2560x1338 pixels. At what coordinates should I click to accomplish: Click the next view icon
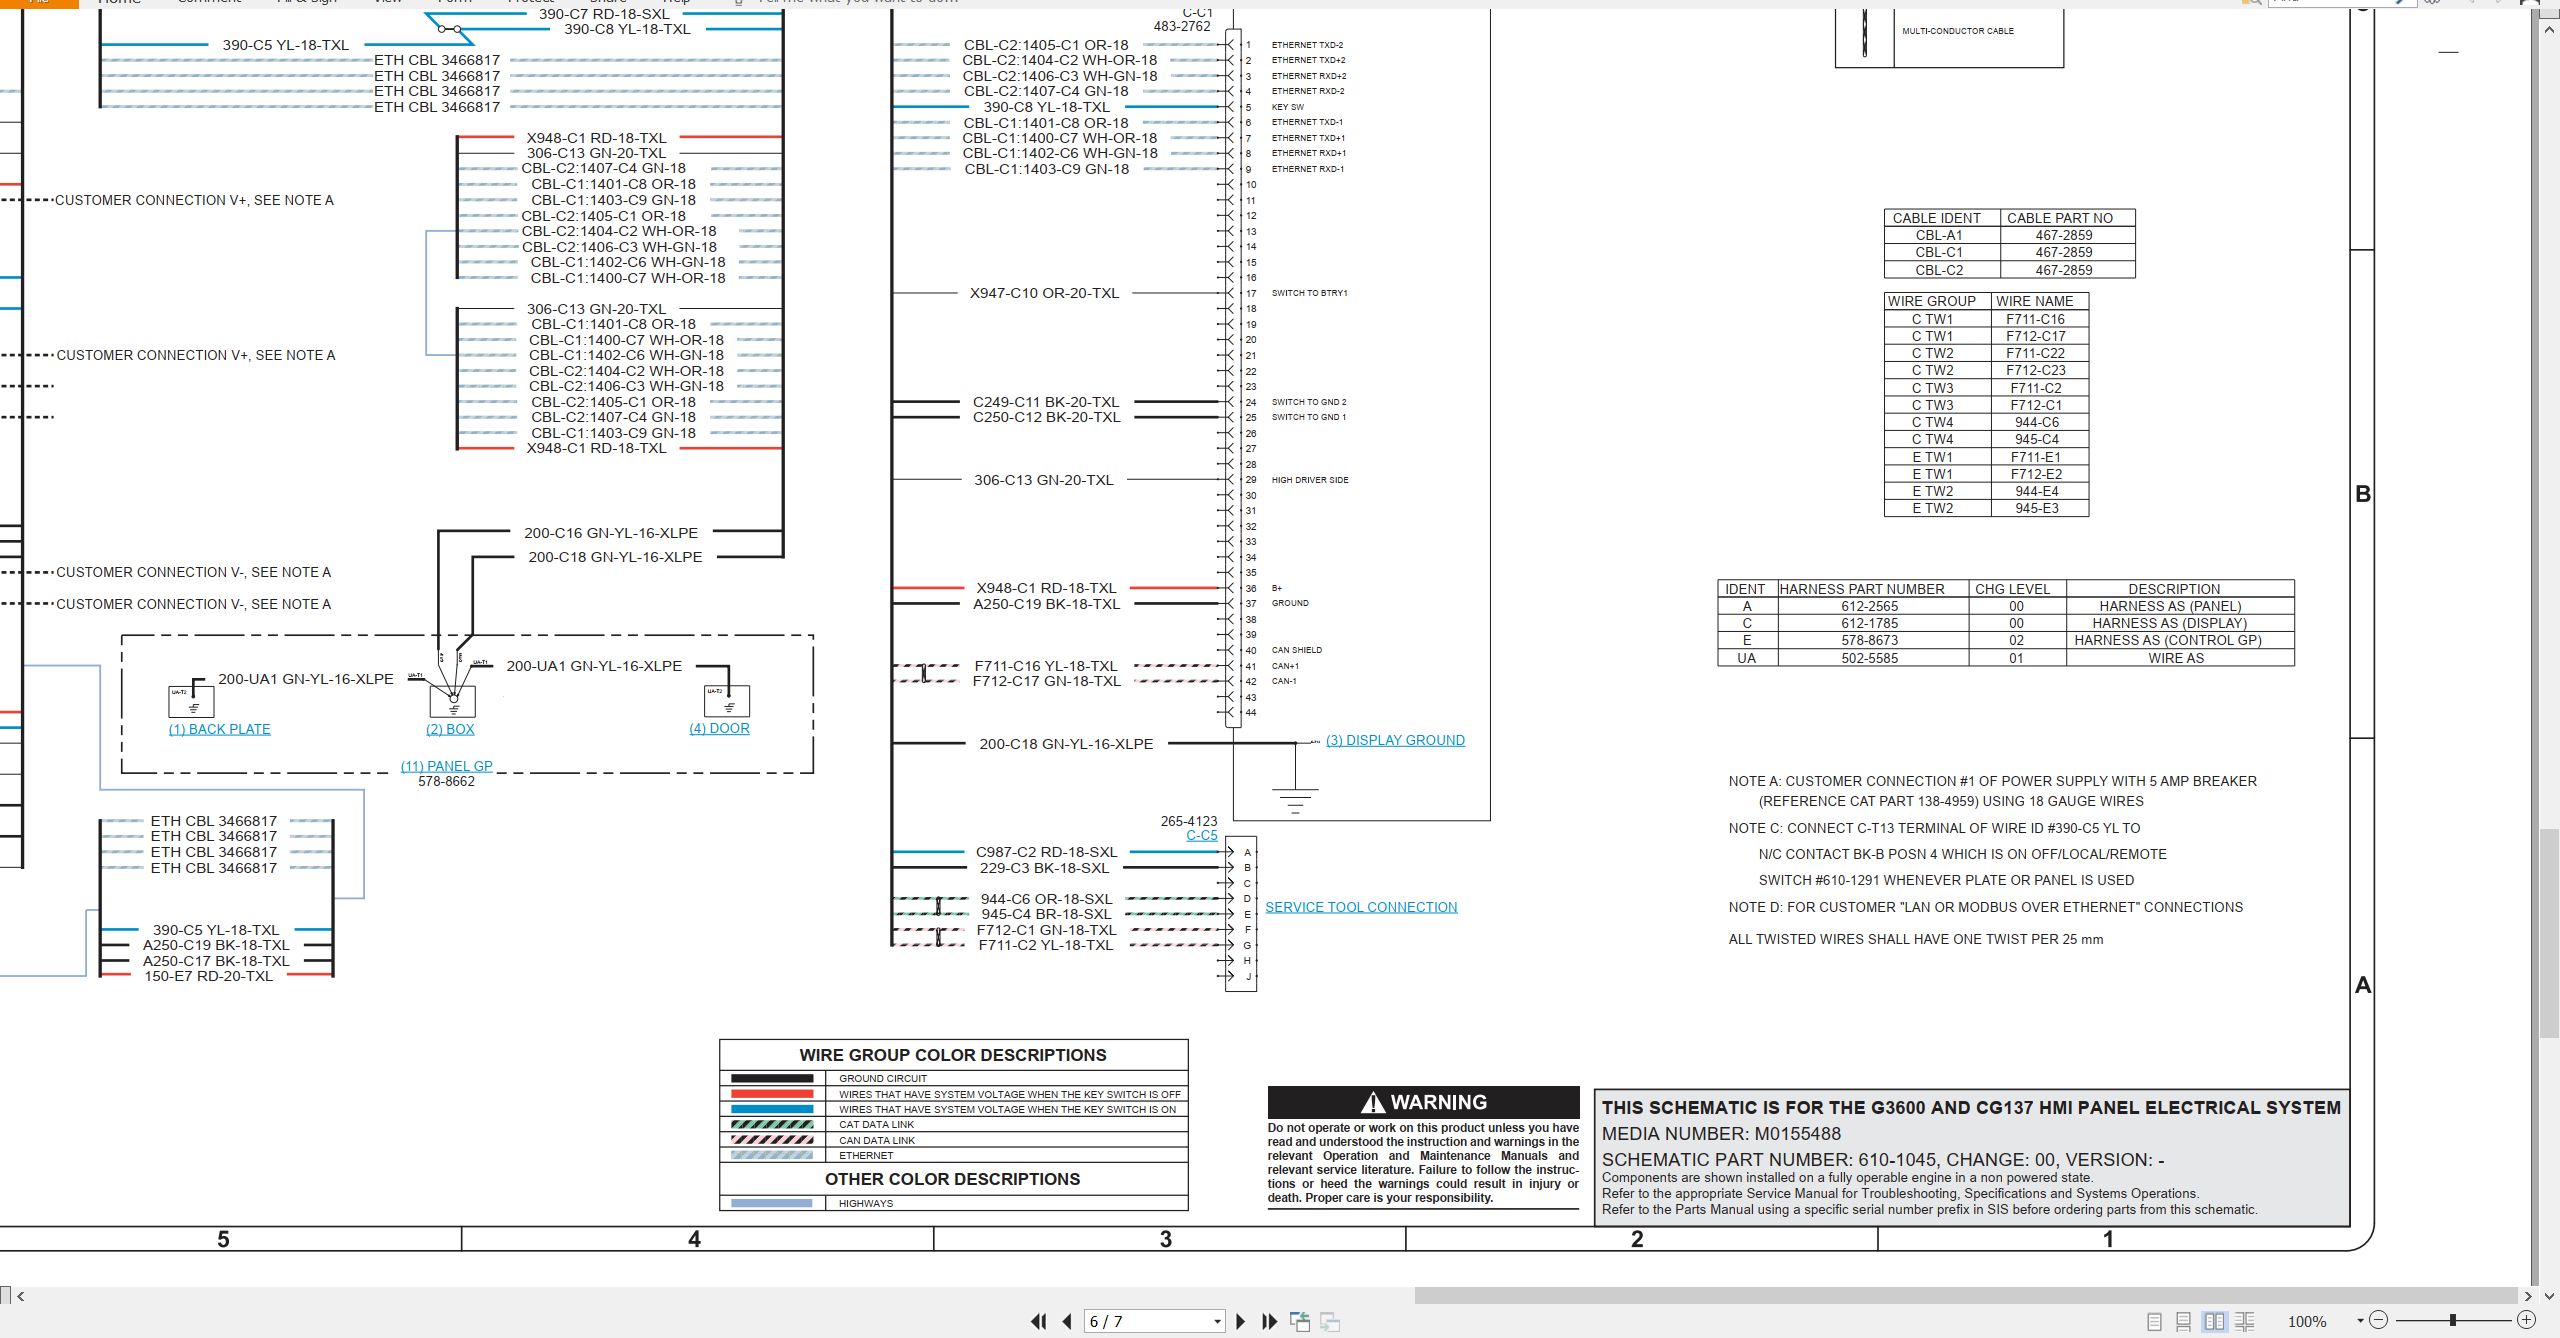click(1330, 1322)
